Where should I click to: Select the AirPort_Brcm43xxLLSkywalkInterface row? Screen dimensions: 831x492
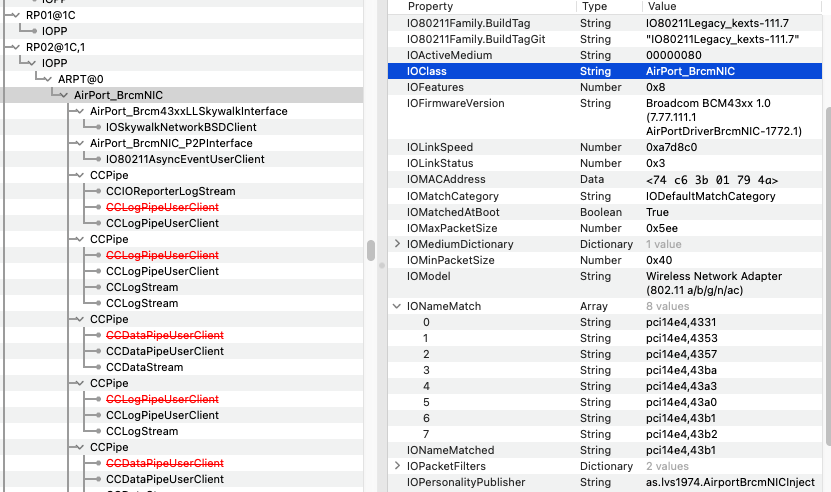(x=182, y=111)
